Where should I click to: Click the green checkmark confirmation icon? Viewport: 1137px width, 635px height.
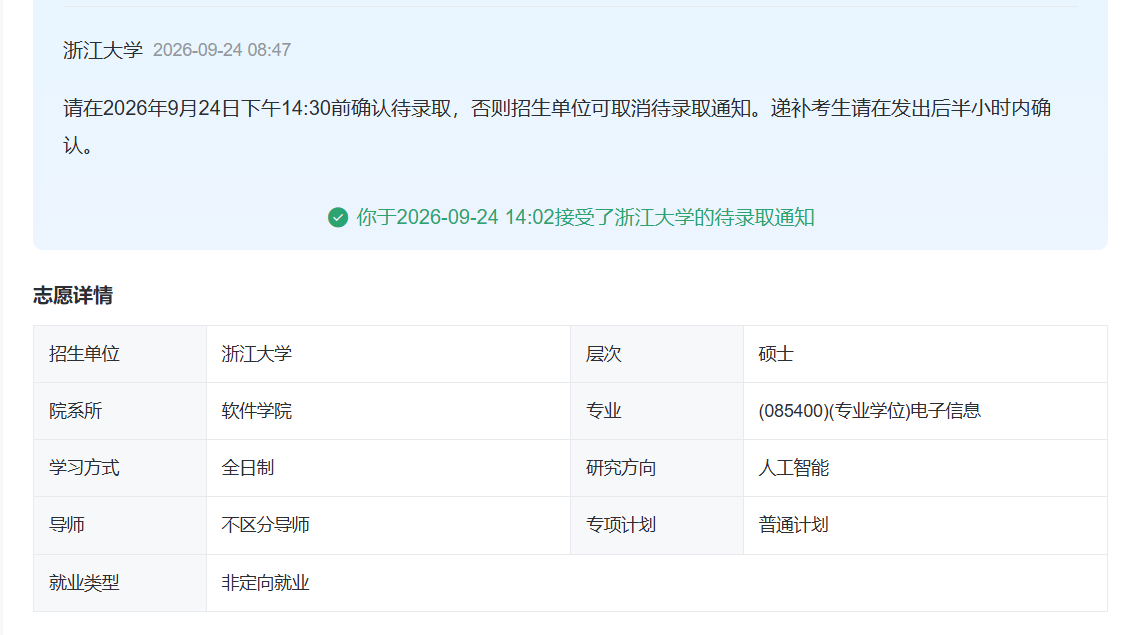coord(338,217)
